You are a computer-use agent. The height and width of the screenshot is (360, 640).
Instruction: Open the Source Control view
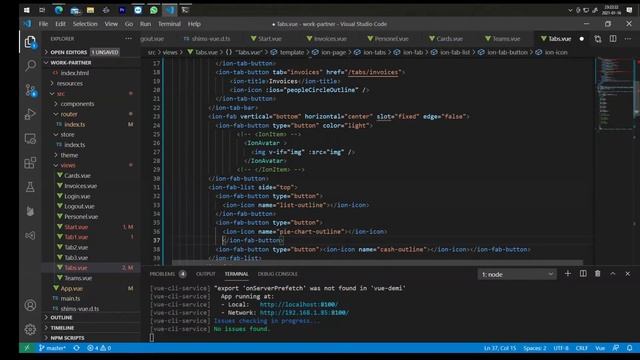pyautogui.click(x=31, y=90)
